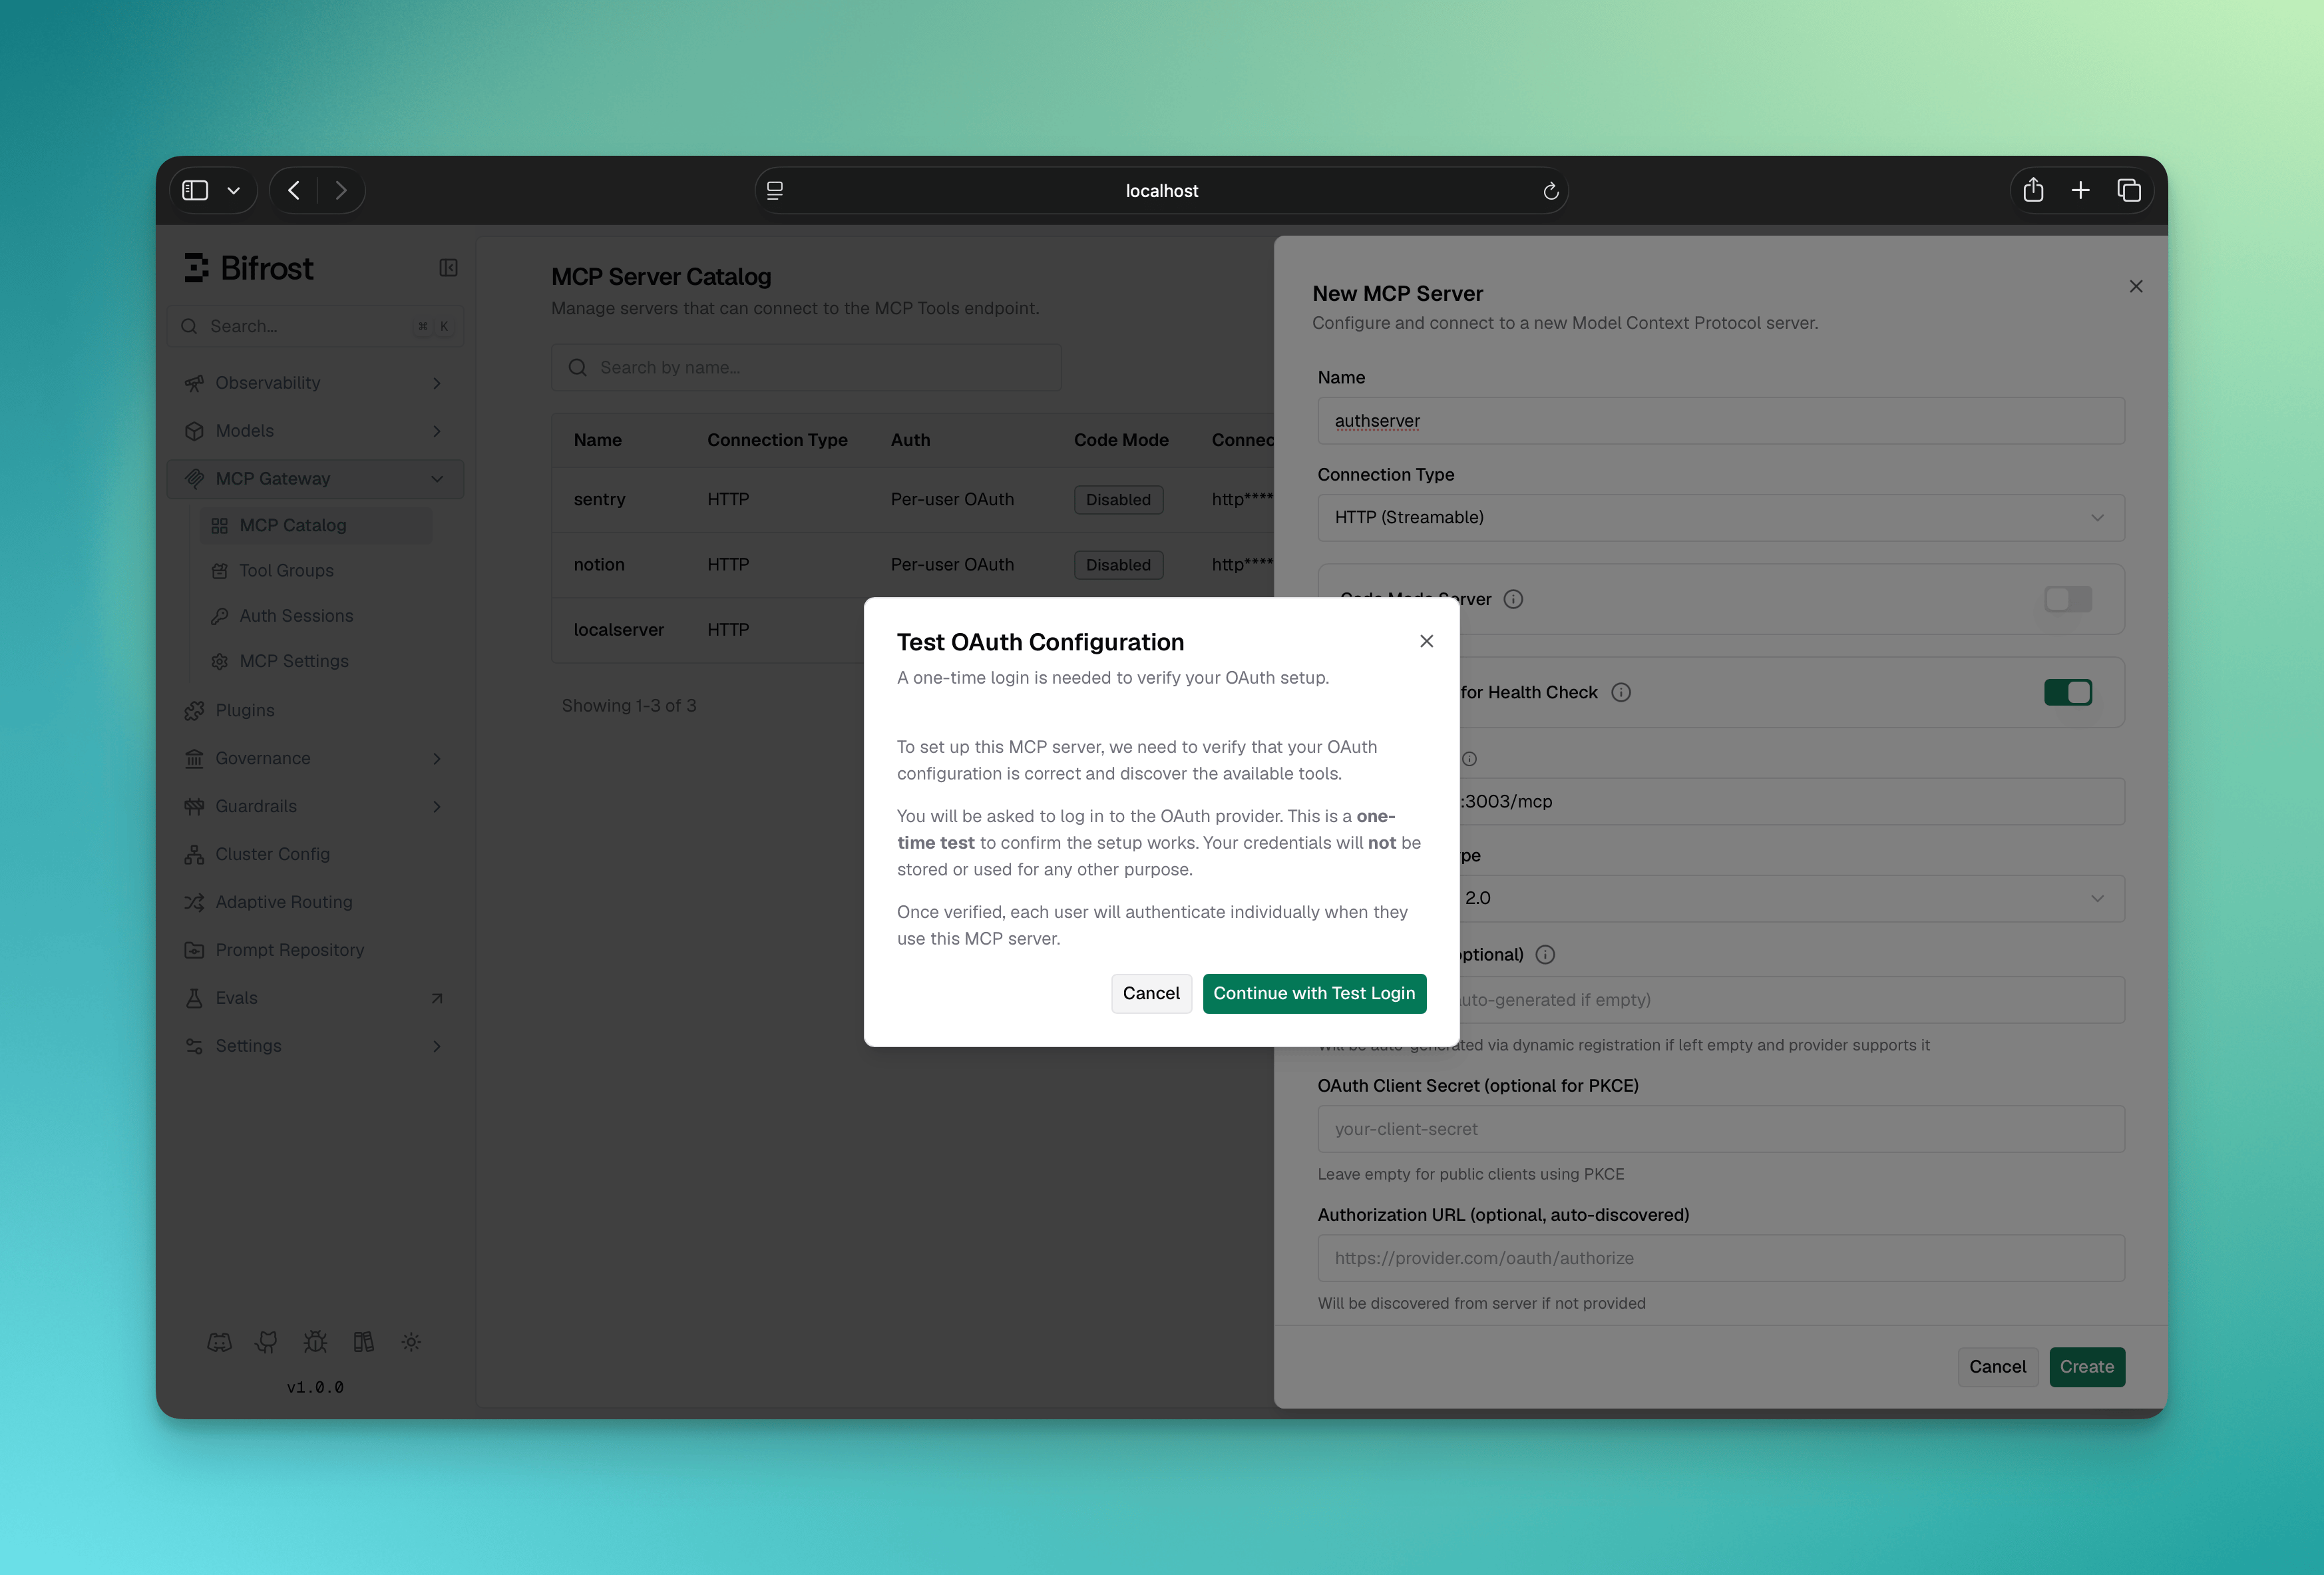This screenshot has height=1575, width=2324.
Task: Reload the localhost page
Action: (x=1550, y=191)
